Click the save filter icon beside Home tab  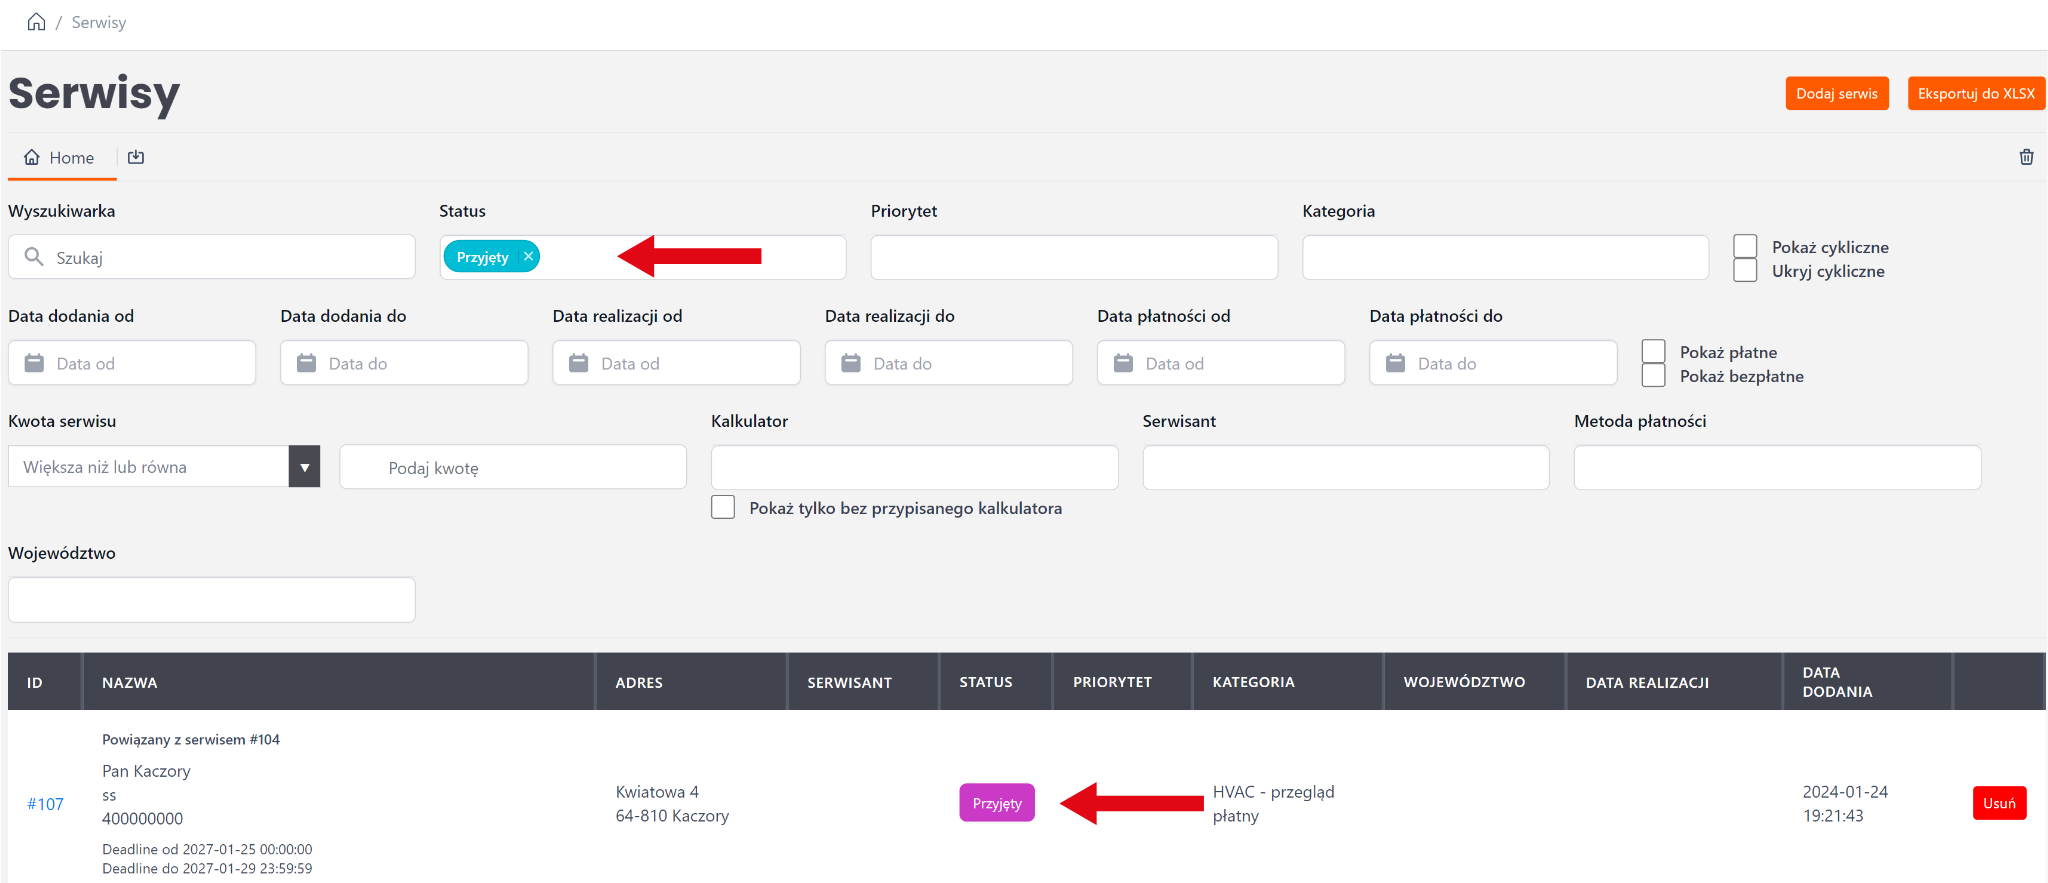click(136, 157)
